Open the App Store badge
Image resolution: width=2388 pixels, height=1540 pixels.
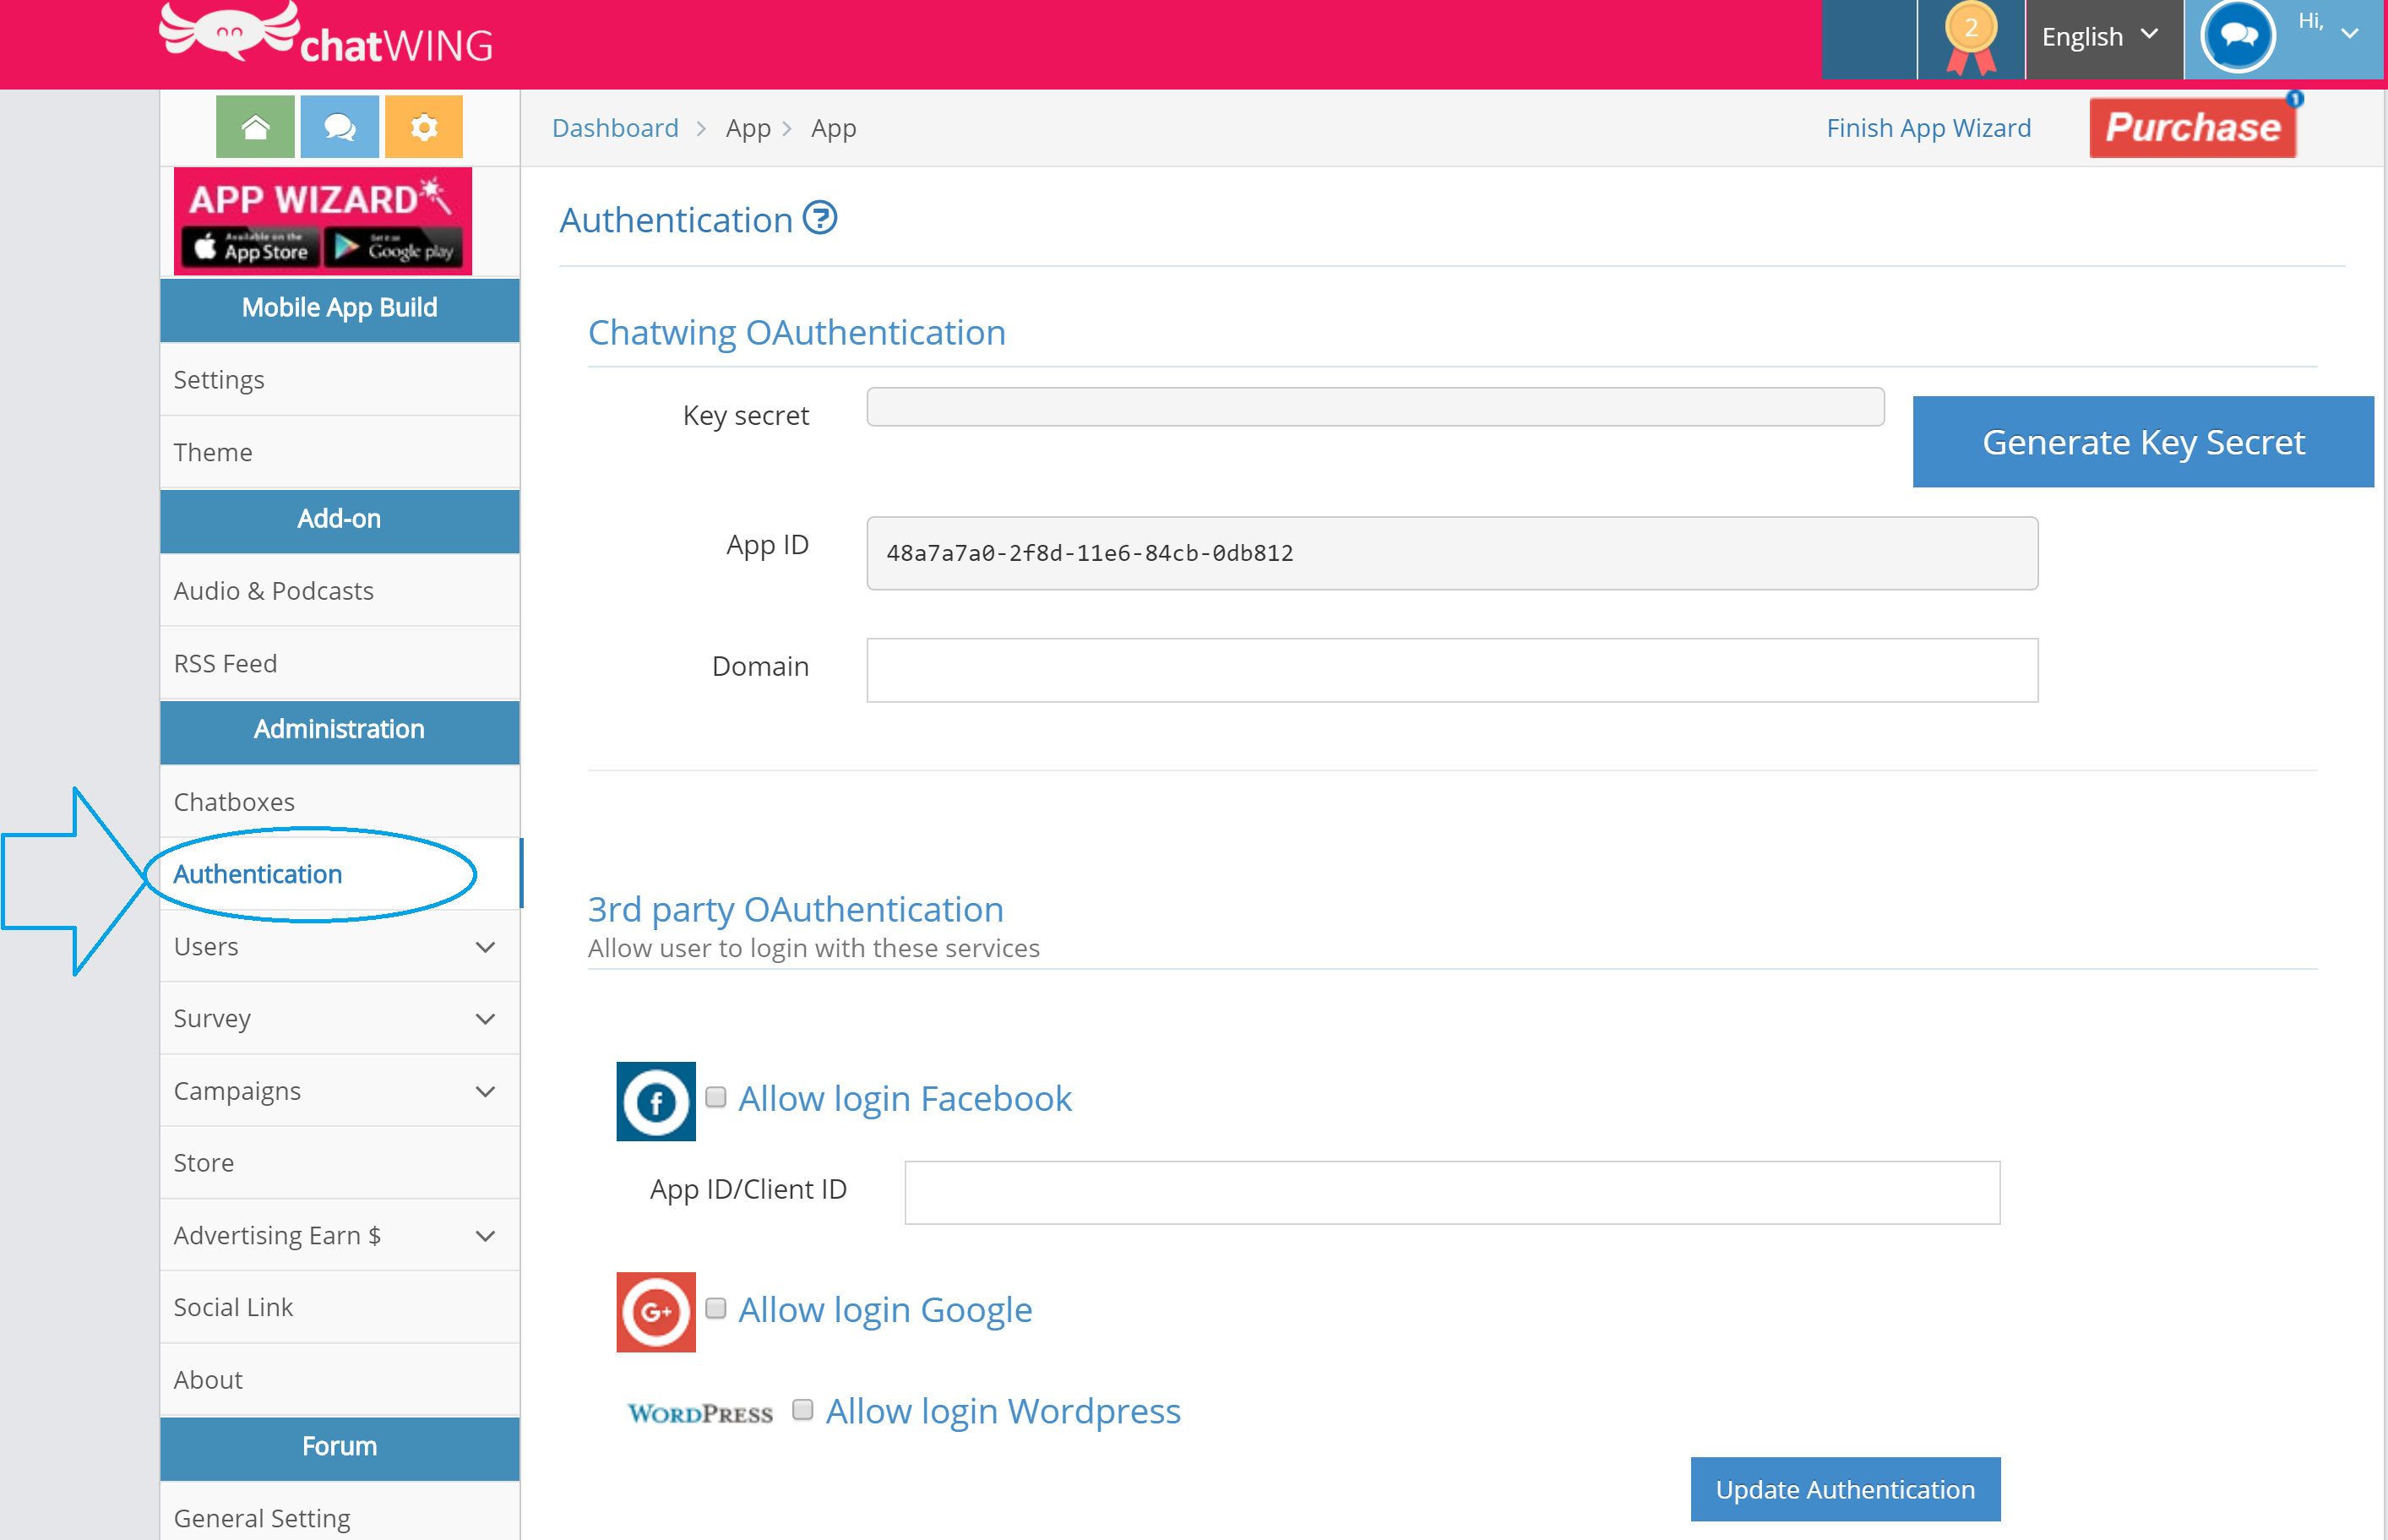(x=251, y=247)
